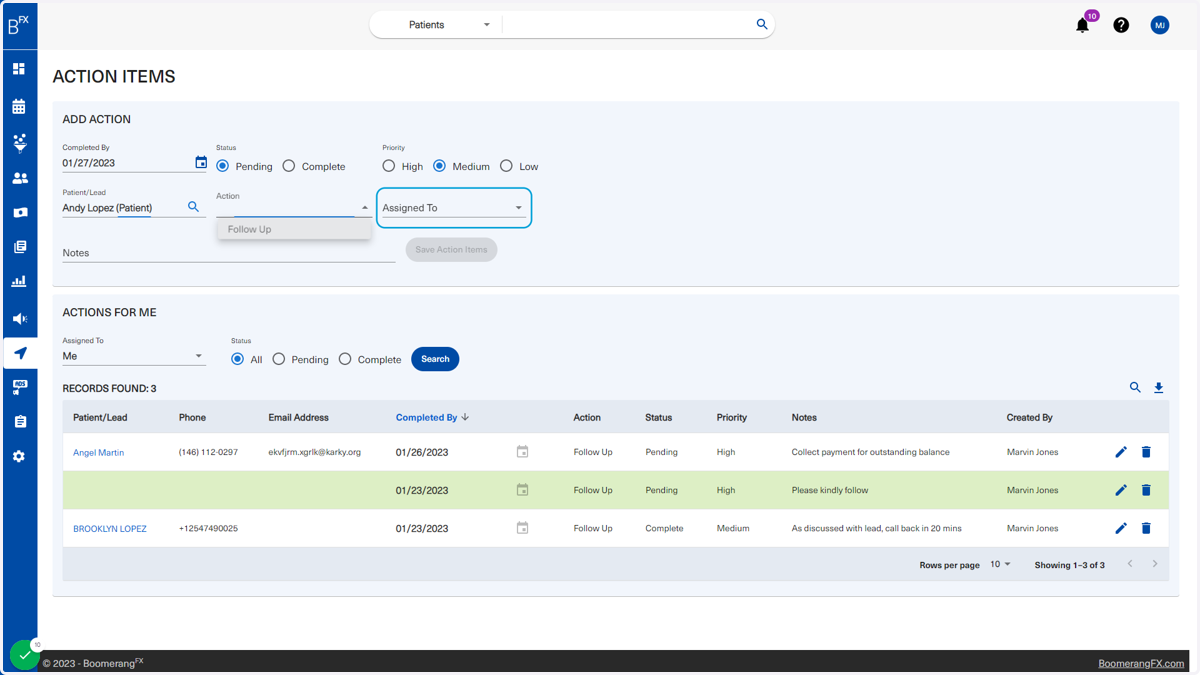This screenshot has height=675, width=1200.
Task: Open the calendar icon in sidebar
Action: tap(19, 106)
